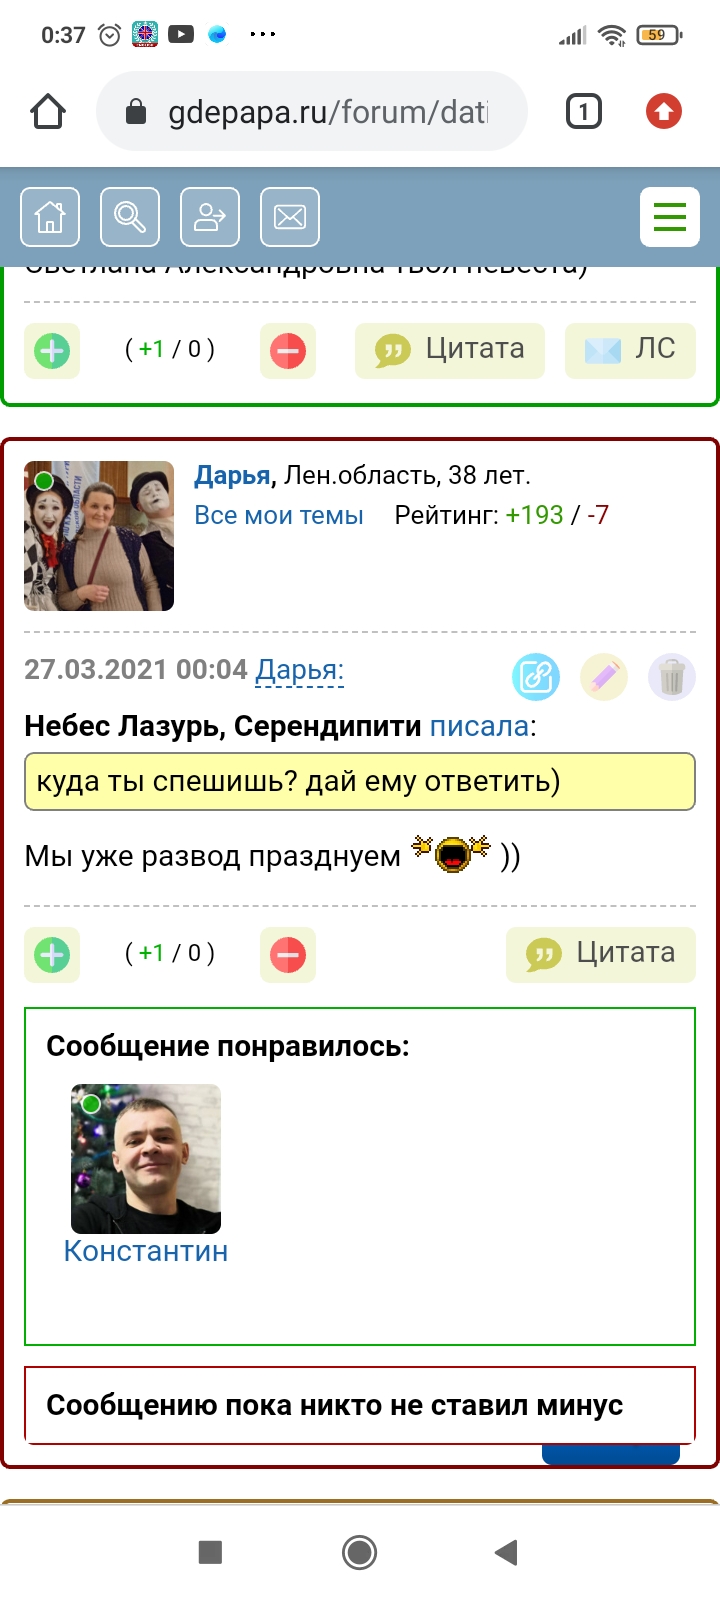Edit Дарья's post with pencil icon
This screenshot has width=720, height=1600.
coord(604,678)
